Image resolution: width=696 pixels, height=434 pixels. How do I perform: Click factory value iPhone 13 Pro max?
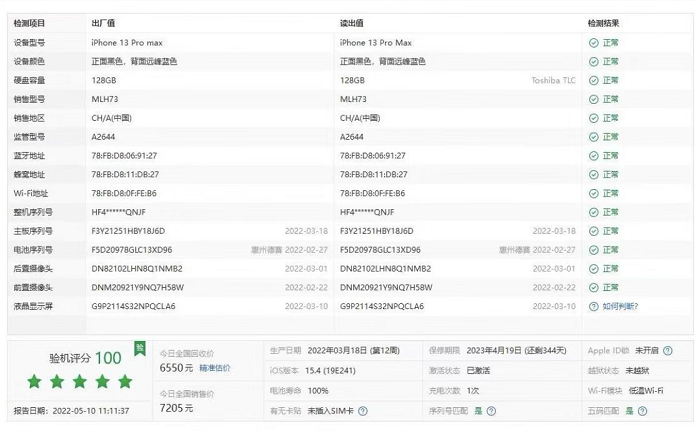[127, 43]
